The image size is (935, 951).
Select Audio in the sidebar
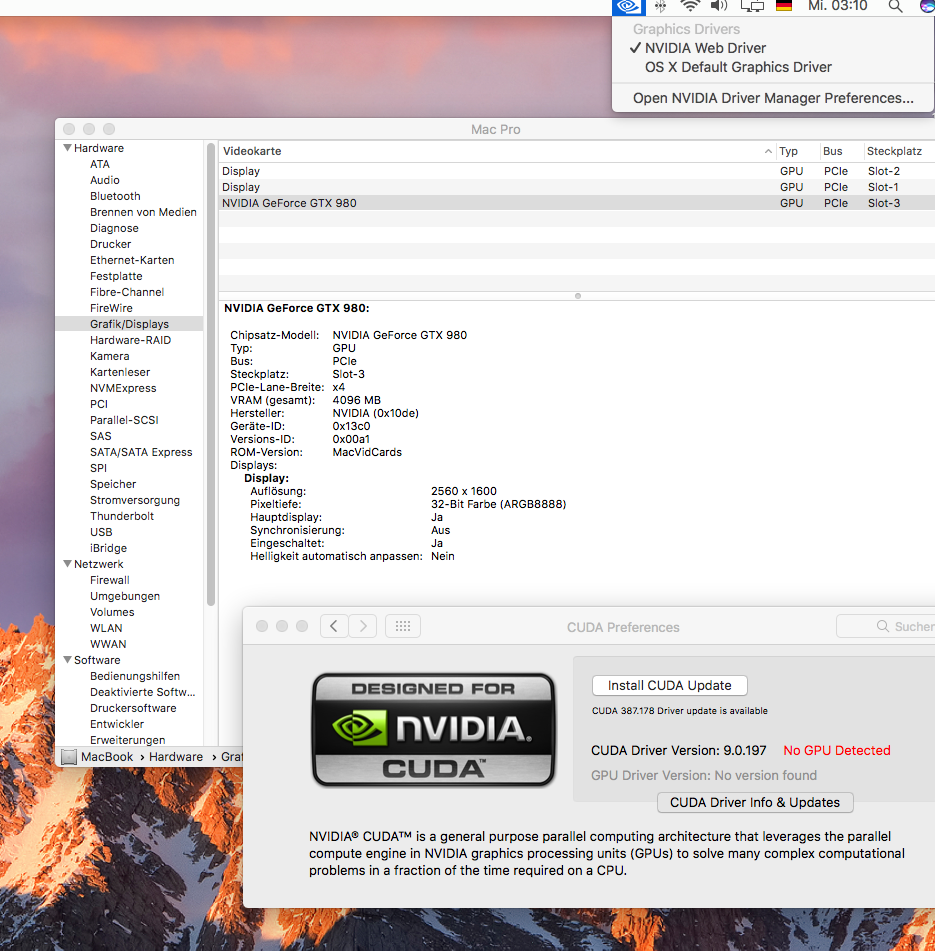click(x=105, y=180)
